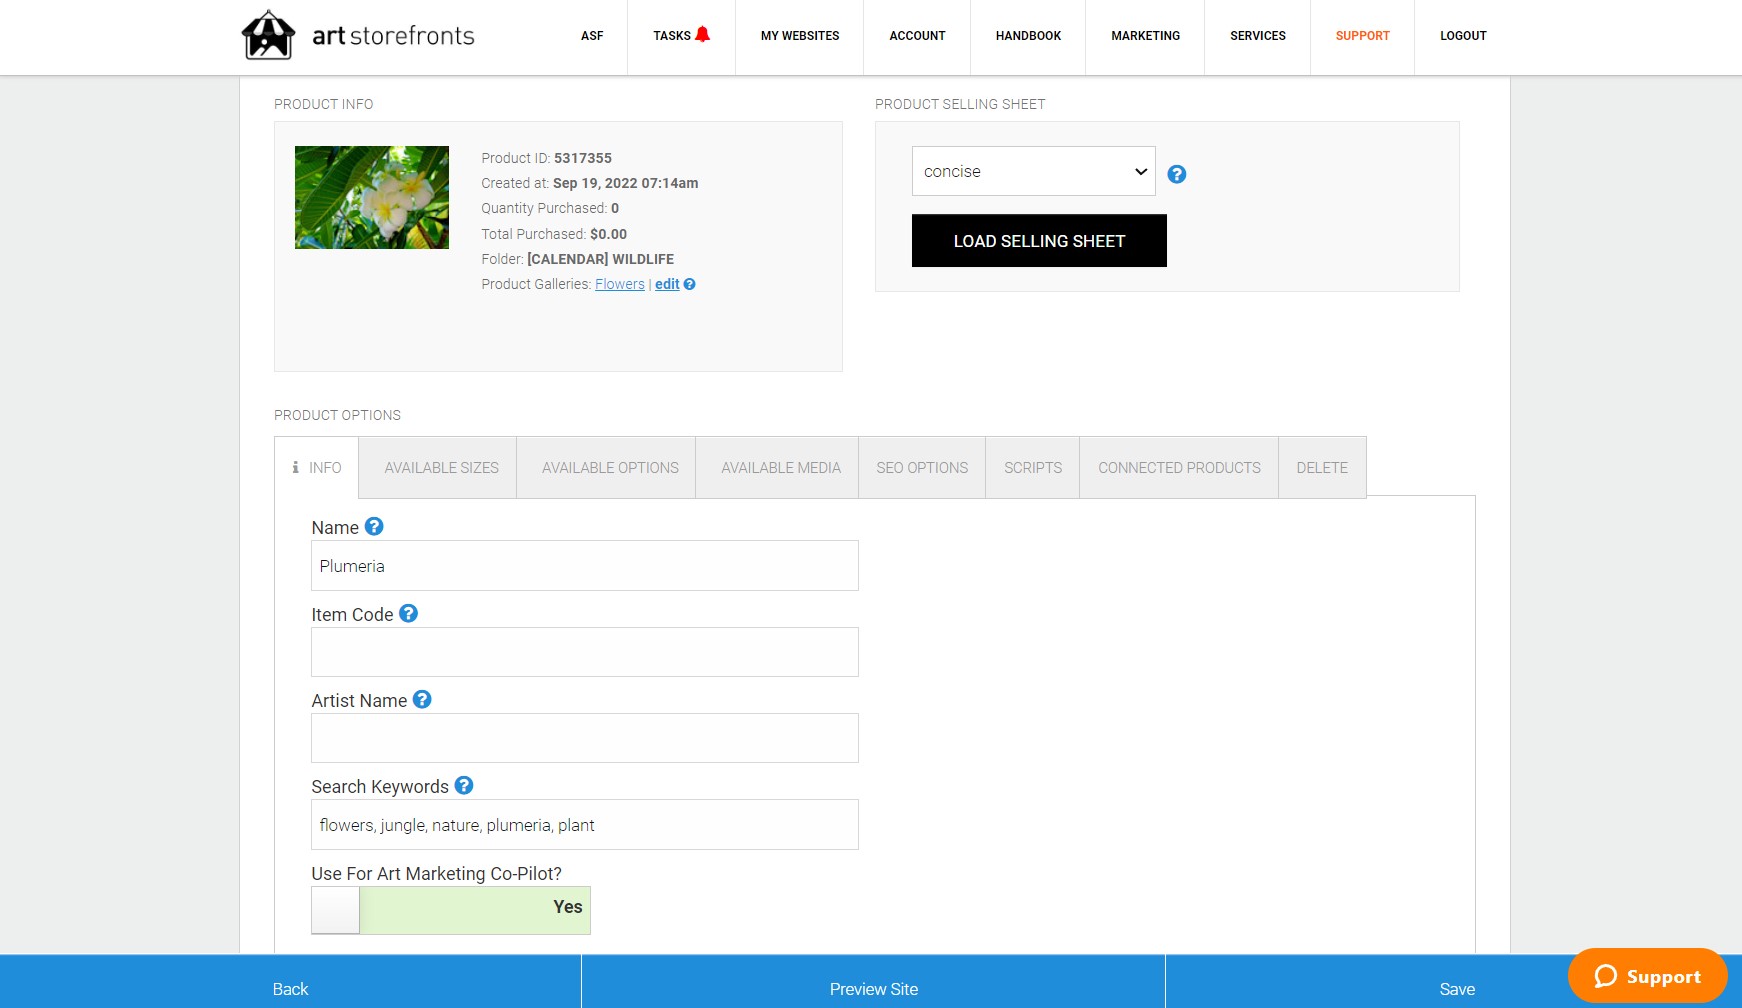
Task: Click the Load Selling Sheet button
Action: coord(1039,241)
